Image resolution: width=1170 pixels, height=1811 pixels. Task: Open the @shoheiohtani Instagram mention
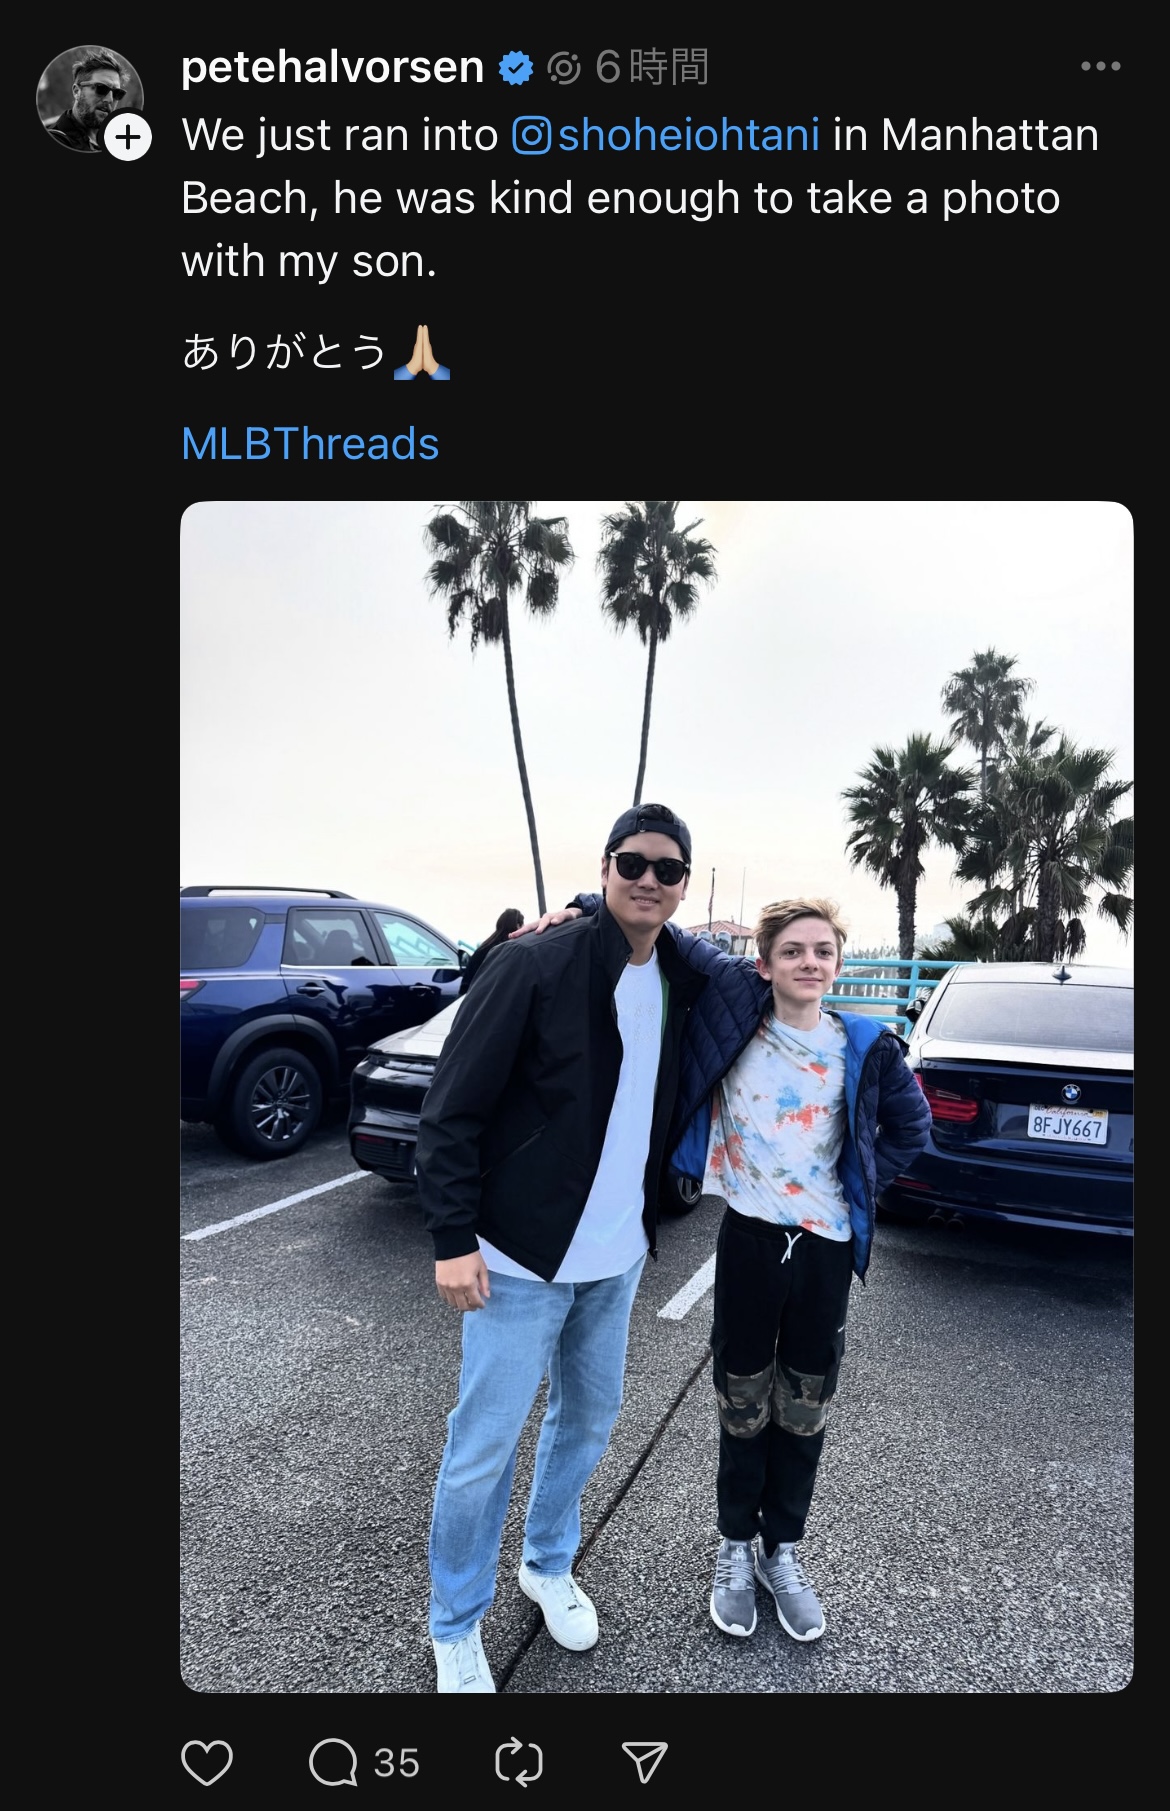pos(666,135)
